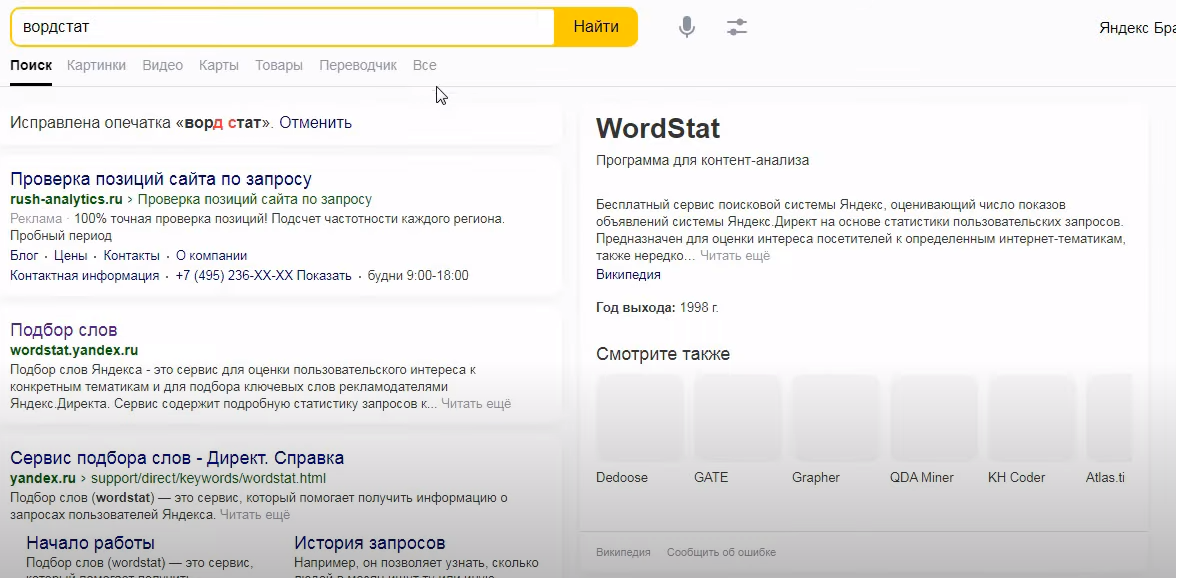Click the search field containing вордстат
This screenshot has height=578, width=1181.
point(280,27)
